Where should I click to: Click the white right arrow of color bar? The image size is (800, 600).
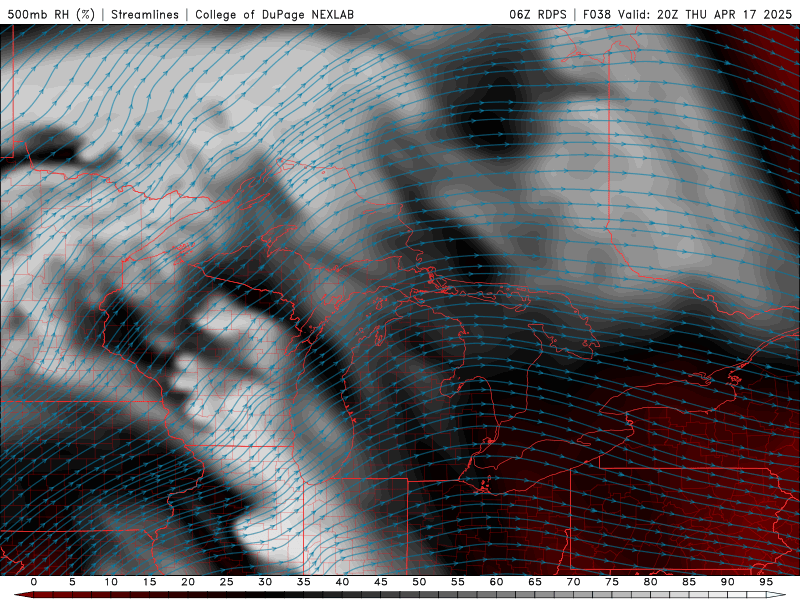[x=776, y=595]
